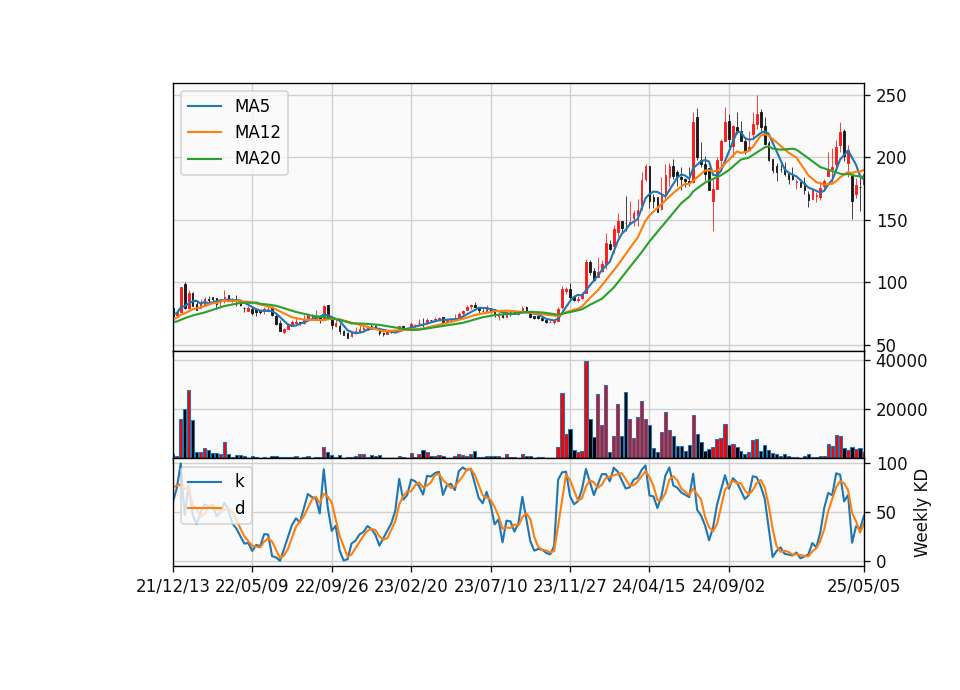
Task: Click the date label 23/02/20
Action: tap(411, 586)
